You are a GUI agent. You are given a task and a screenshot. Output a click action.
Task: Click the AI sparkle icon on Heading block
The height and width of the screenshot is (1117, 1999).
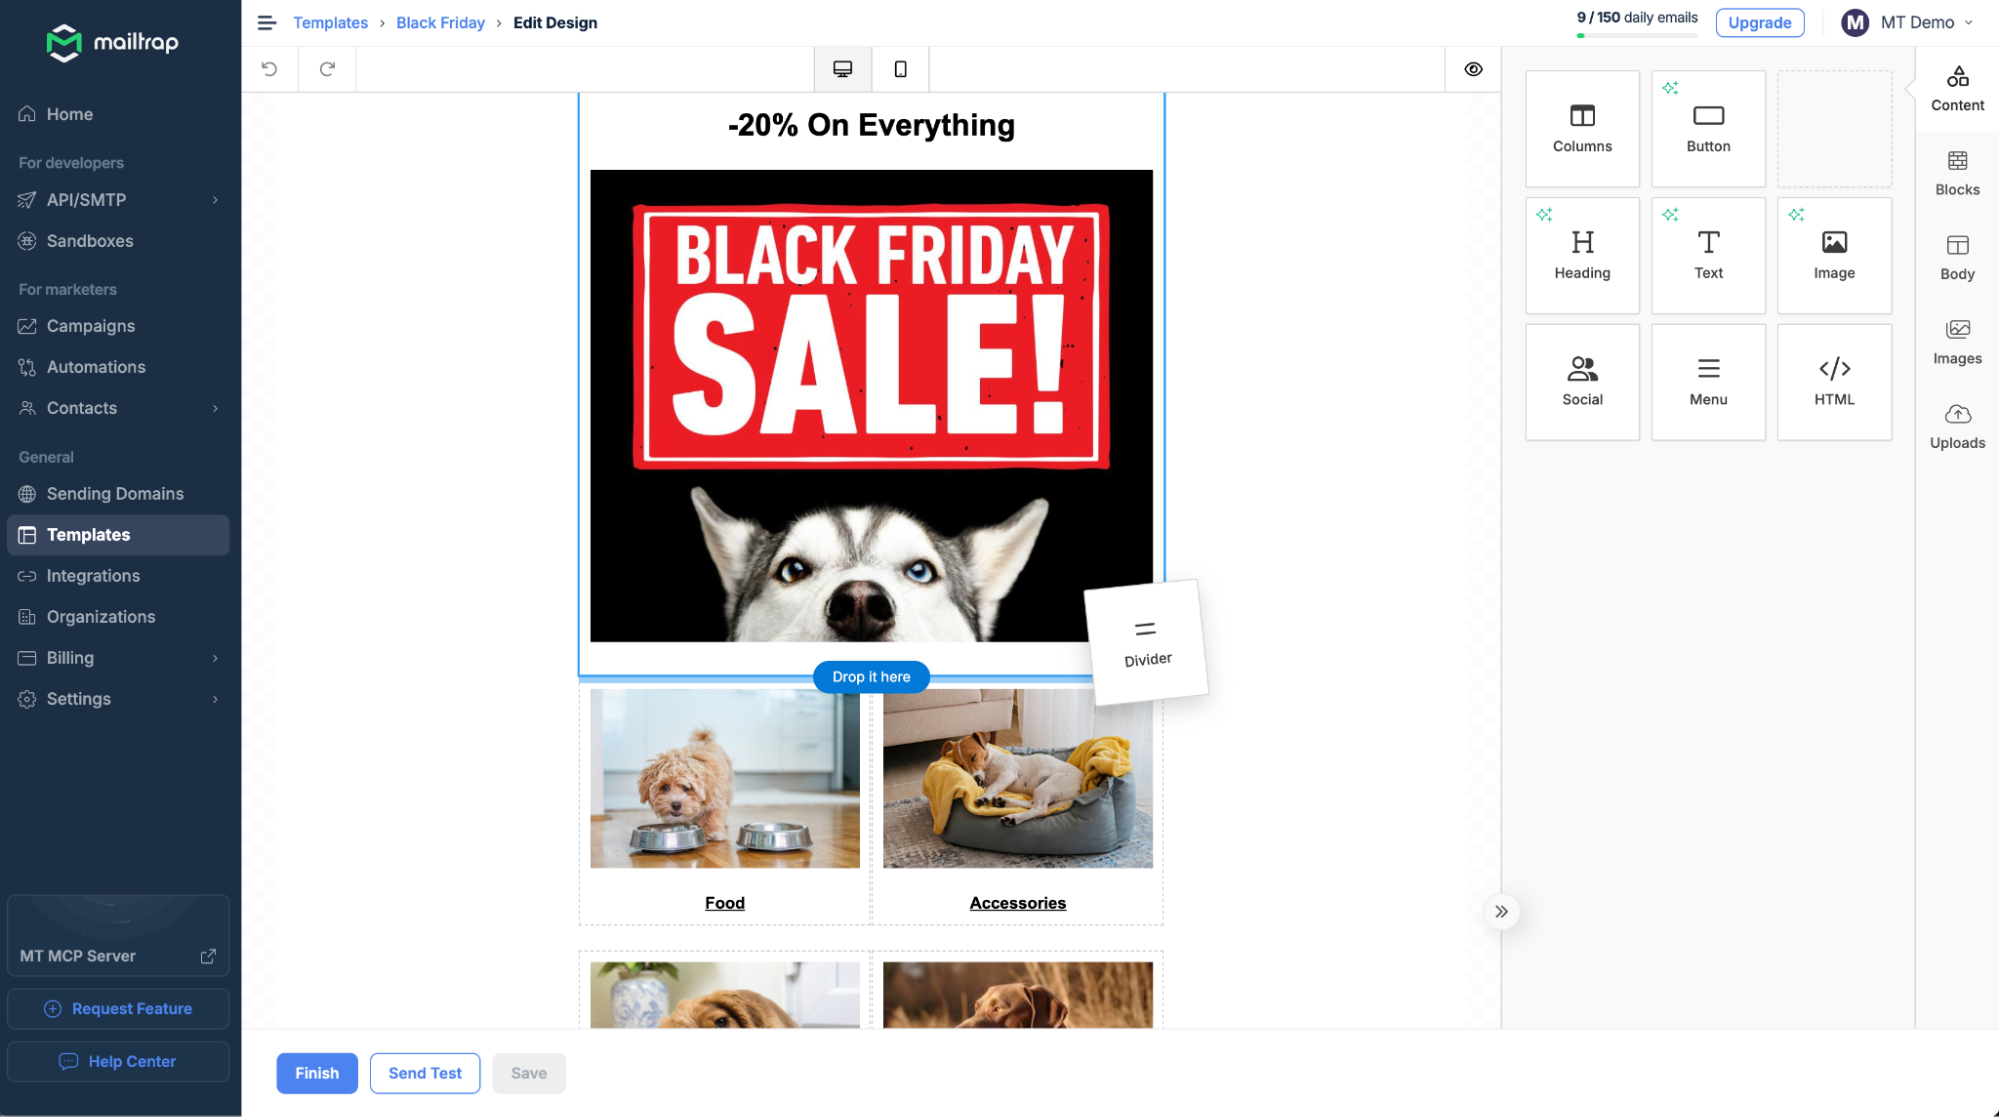point(1544,215)
